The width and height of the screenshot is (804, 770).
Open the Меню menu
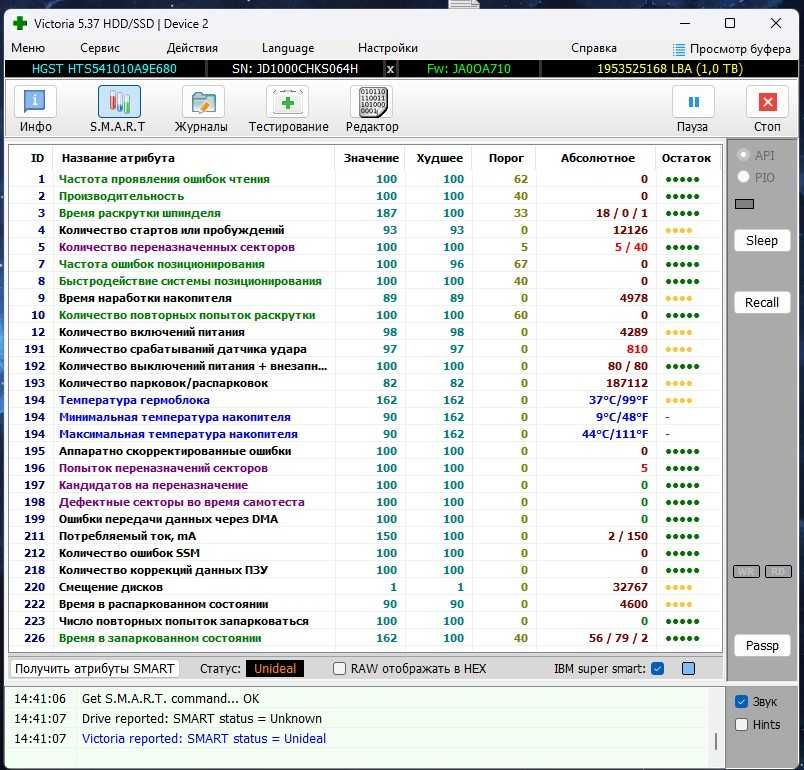28,48
